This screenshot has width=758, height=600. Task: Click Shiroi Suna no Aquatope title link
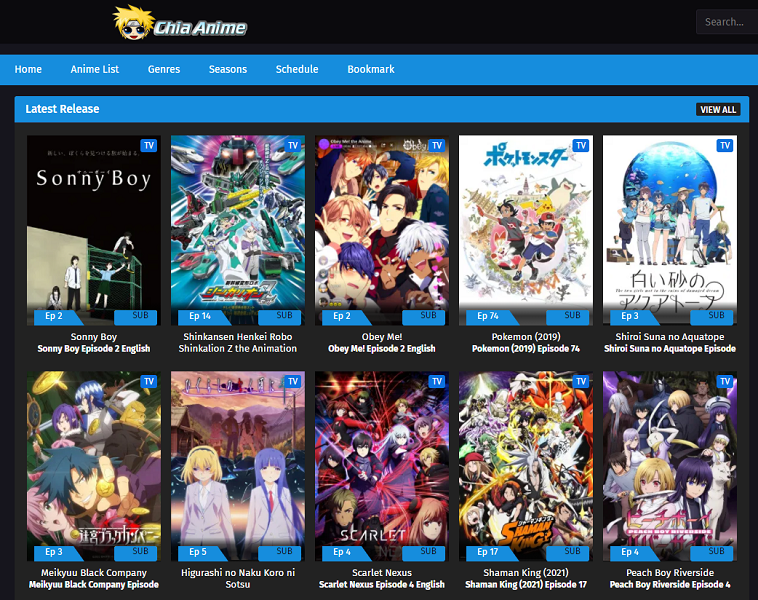(x=670, y=337)
